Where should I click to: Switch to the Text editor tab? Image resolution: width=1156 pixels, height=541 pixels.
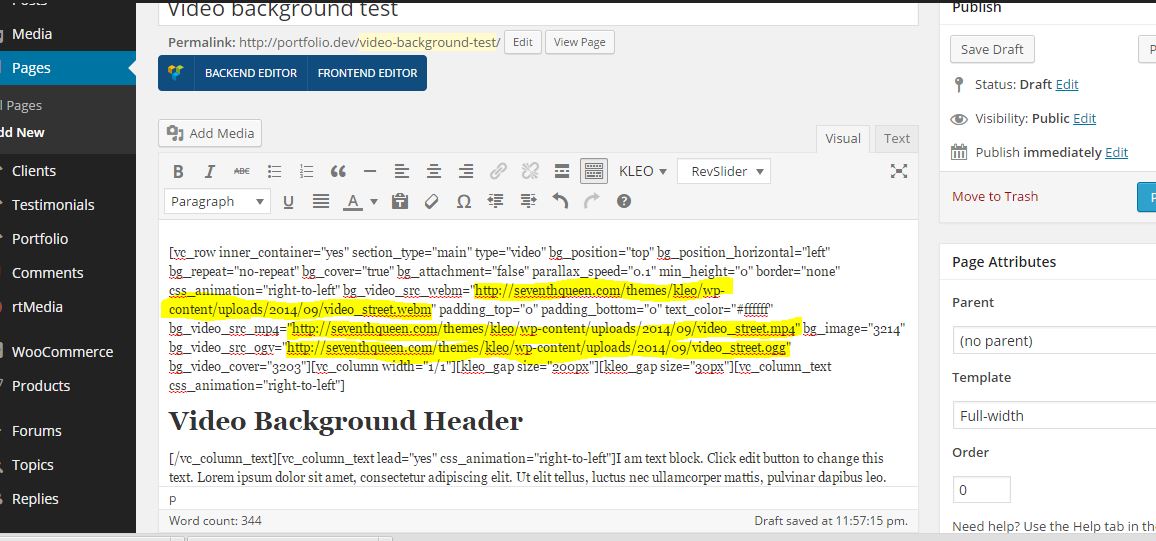pyautogui.click(x=897, y=139)
